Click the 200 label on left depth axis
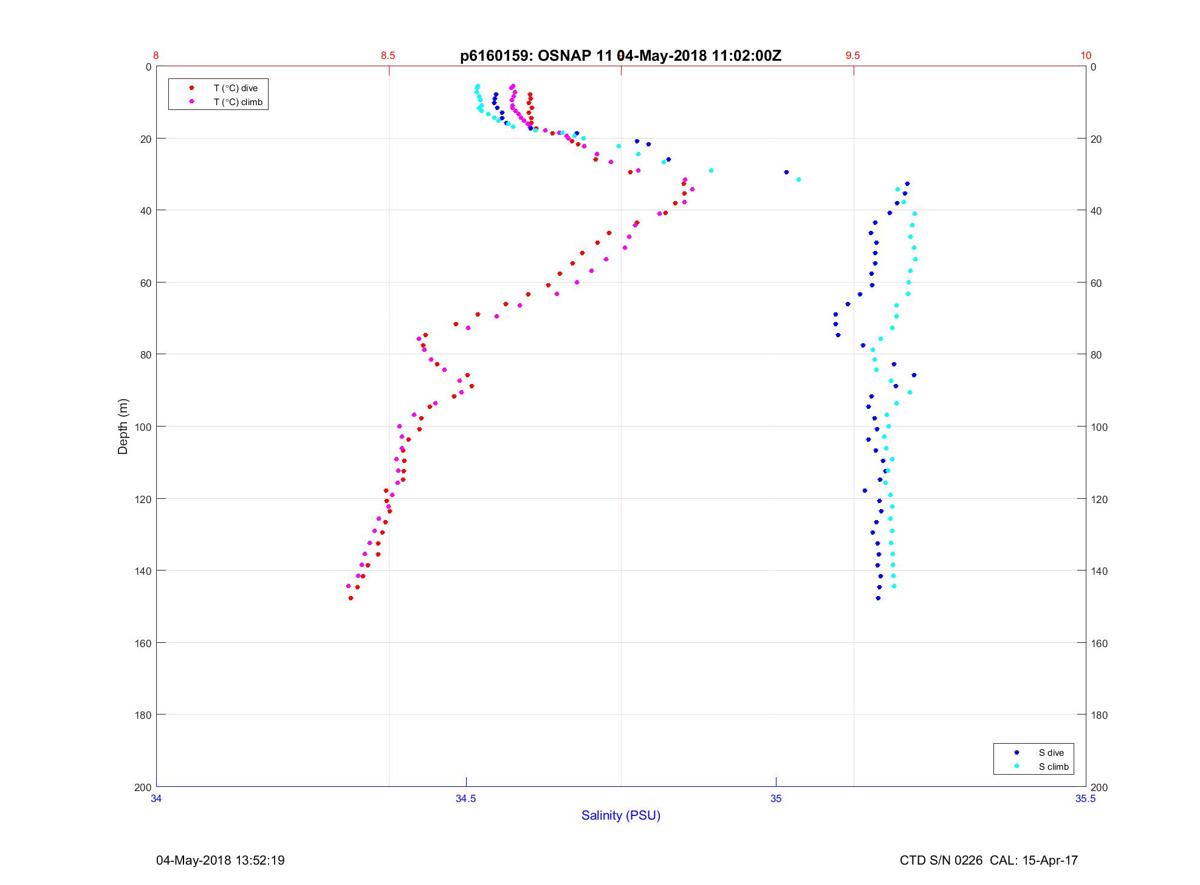This screenshot has height=885, width=1200. coord(141,787)
